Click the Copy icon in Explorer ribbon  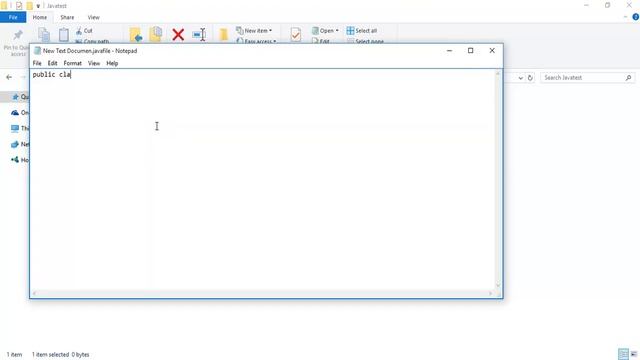click(44, 35)
